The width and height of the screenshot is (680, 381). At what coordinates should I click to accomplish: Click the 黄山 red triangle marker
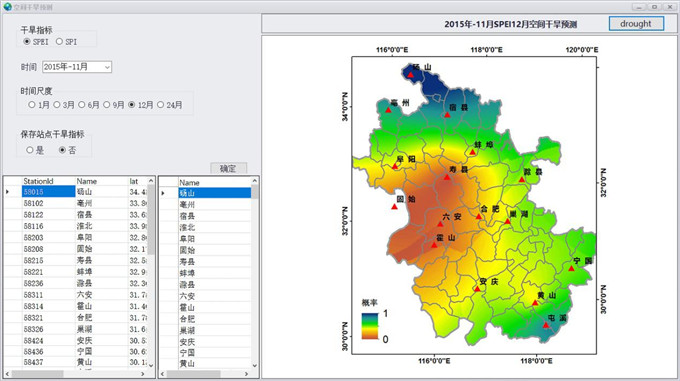tap(535, 303)
